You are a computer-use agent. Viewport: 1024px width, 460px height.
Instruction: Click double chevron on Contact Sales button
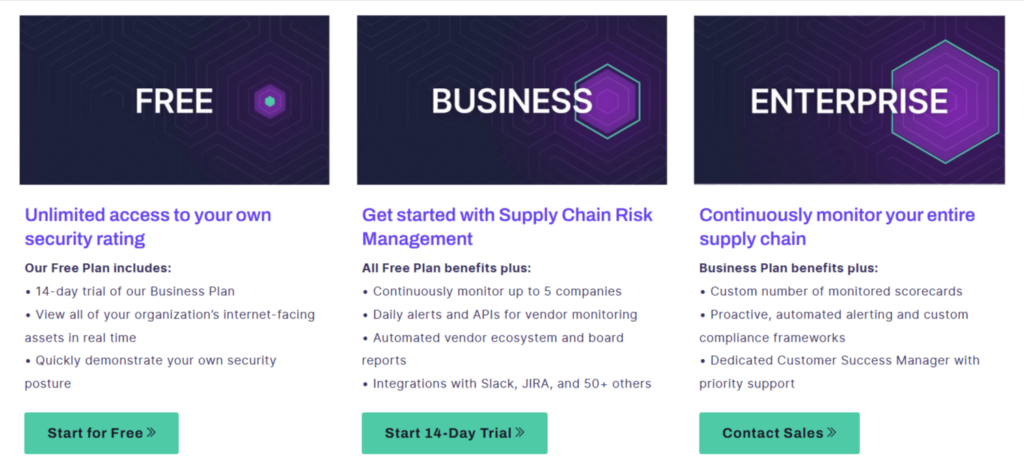831,432
